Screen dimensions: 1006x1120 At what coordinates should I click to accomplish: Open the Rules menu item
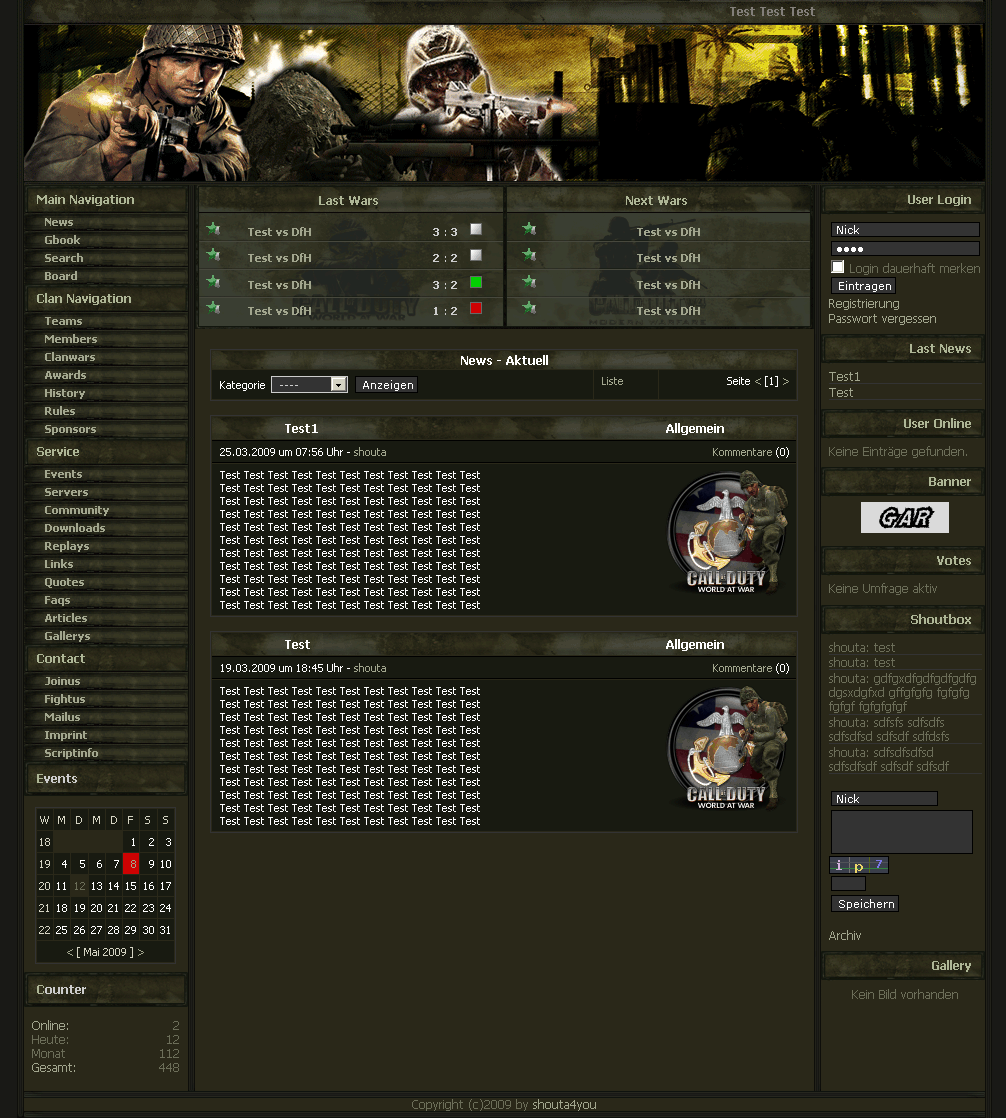coord(59,411)
